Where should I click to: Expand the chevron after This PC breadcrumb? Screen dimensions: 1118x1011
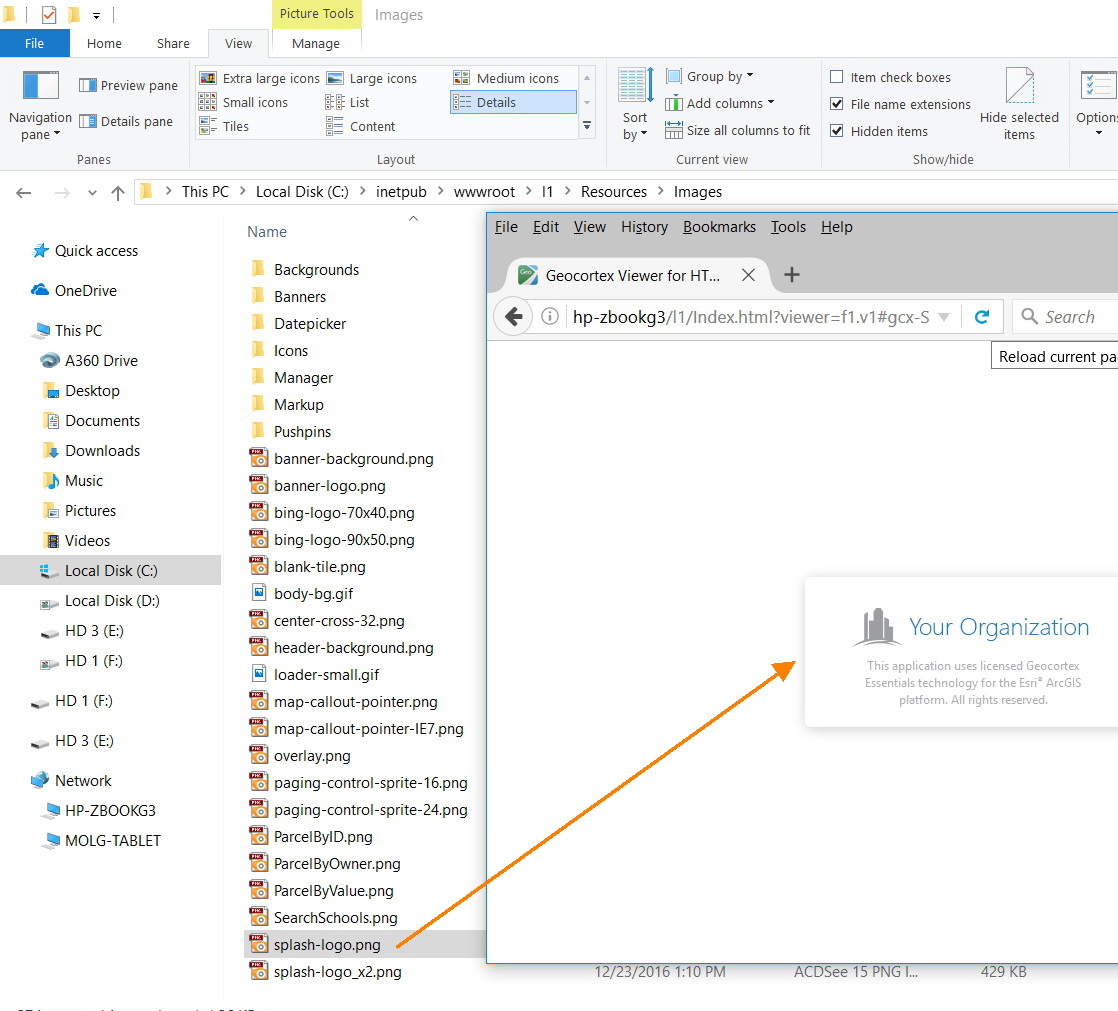point(242,191)
